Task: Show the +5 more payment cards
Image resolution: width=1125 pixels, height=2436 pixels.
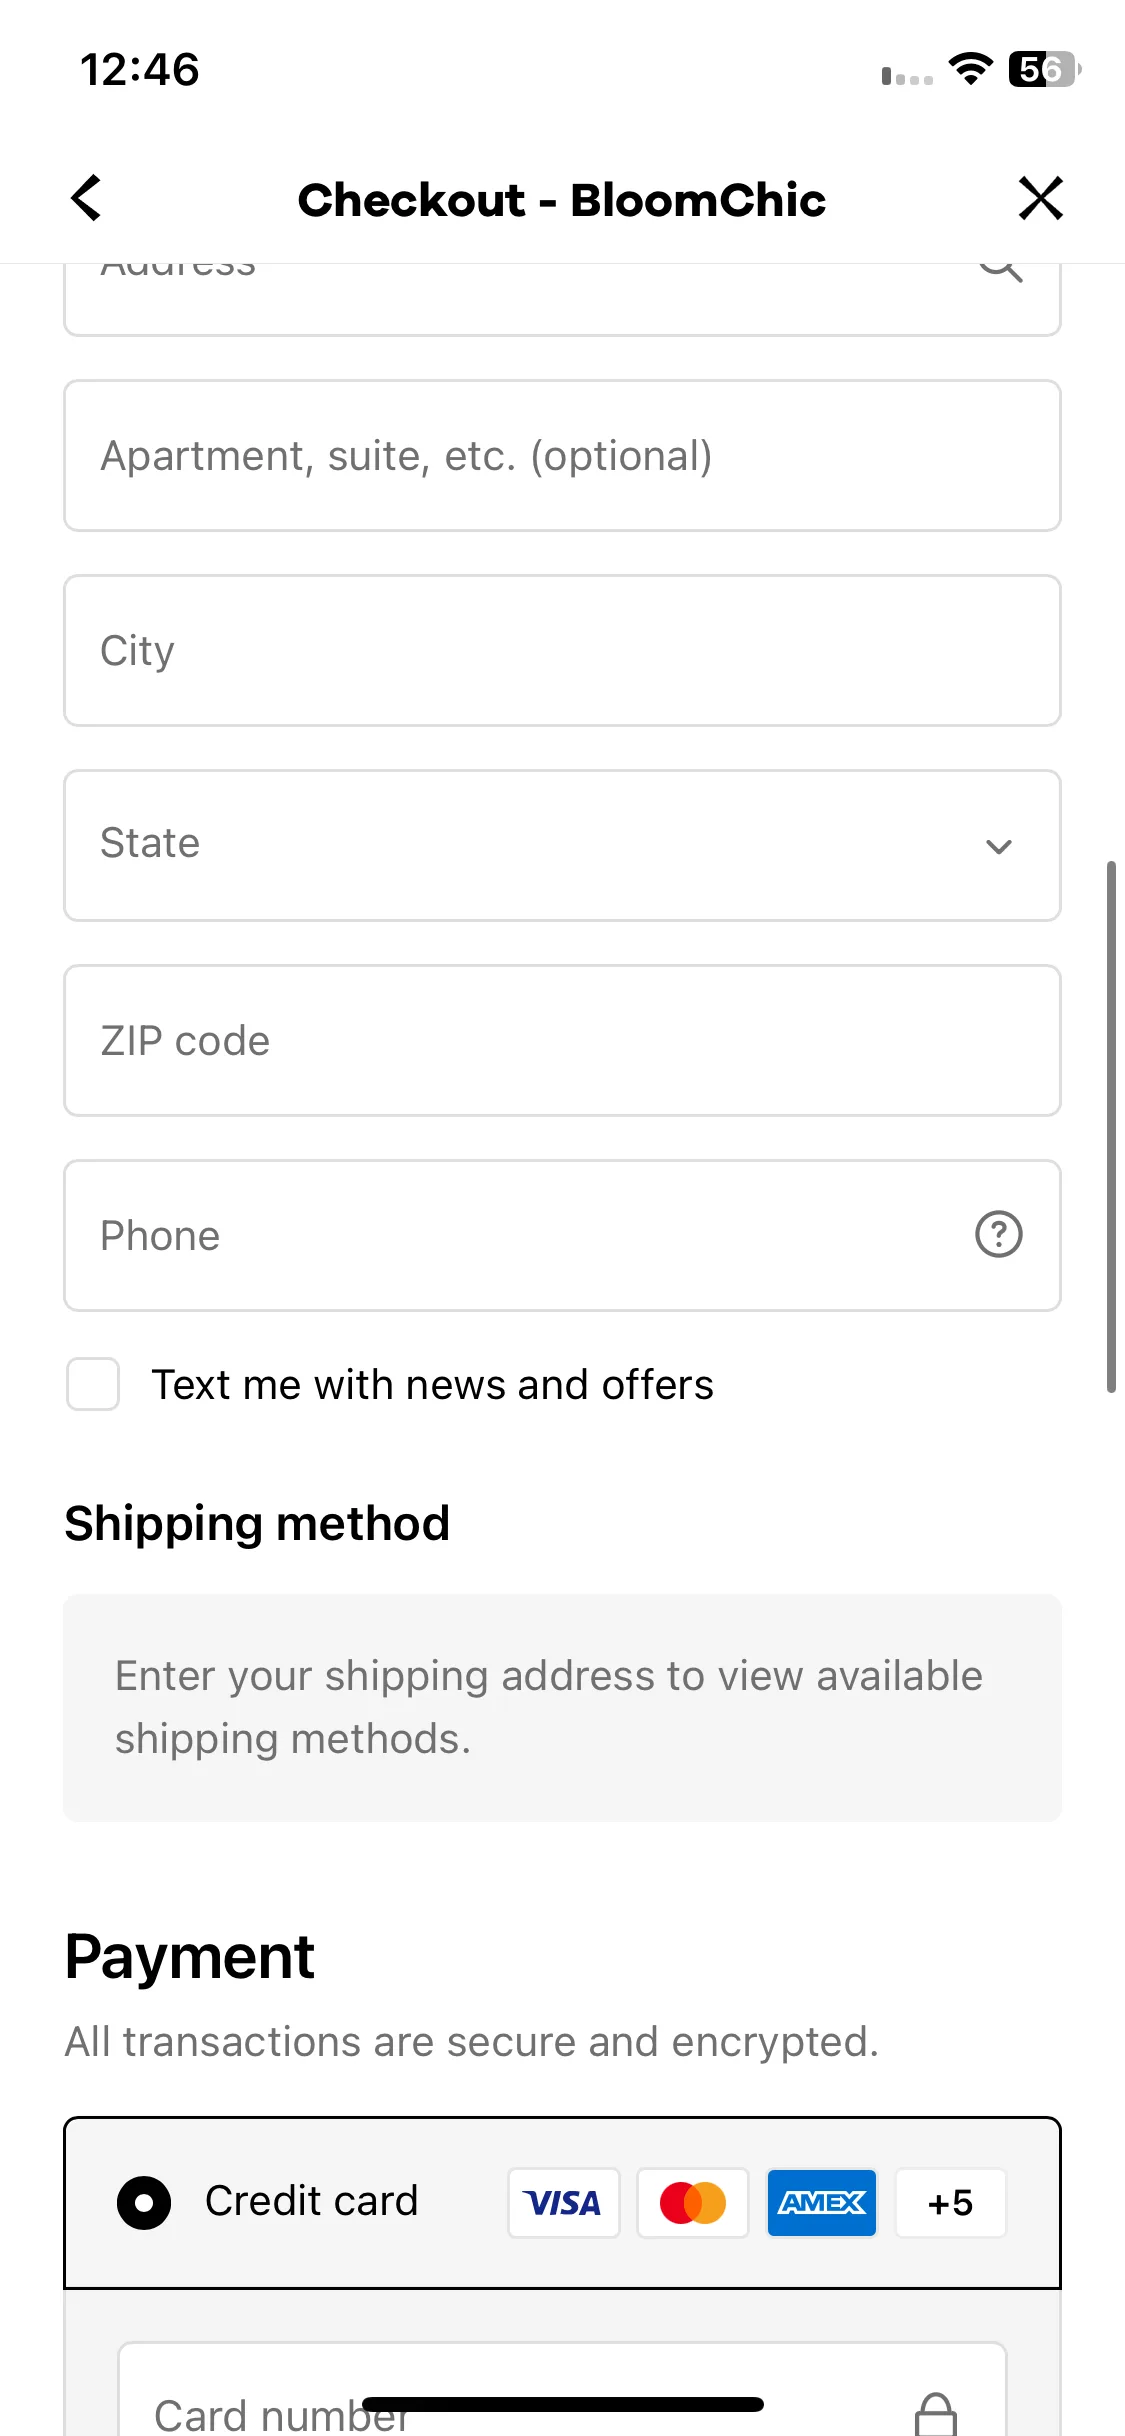Action: coord(950,2202)
